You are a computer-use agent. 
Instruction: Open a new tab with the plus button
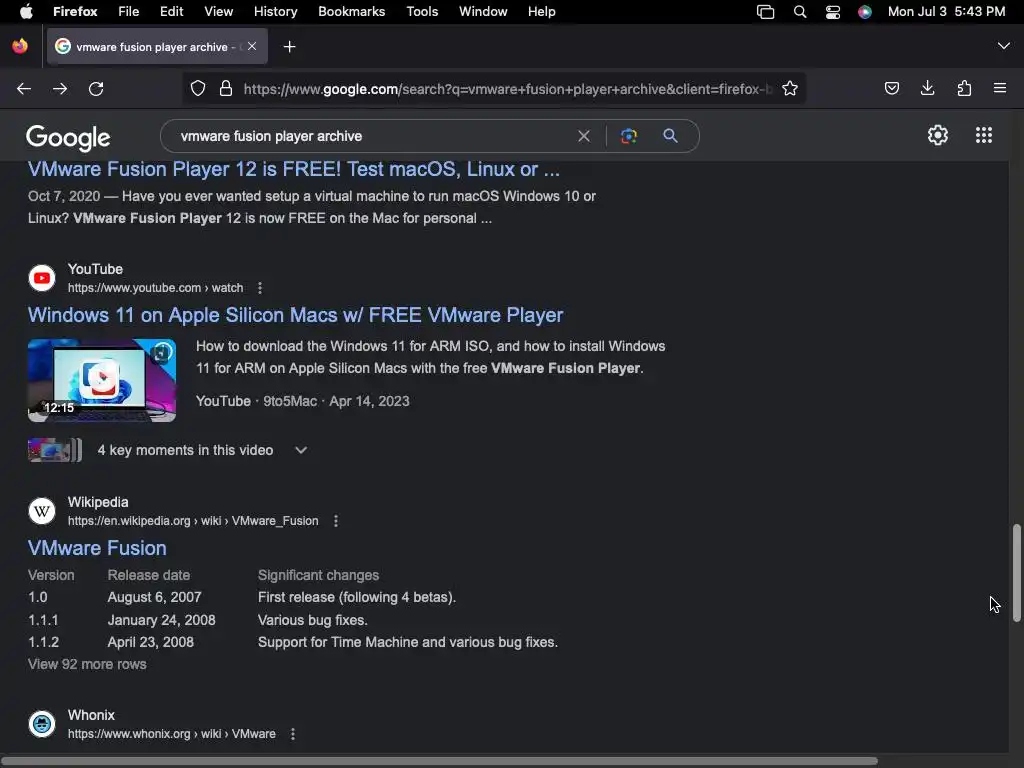pyautogui.click(x=289, y=47)
